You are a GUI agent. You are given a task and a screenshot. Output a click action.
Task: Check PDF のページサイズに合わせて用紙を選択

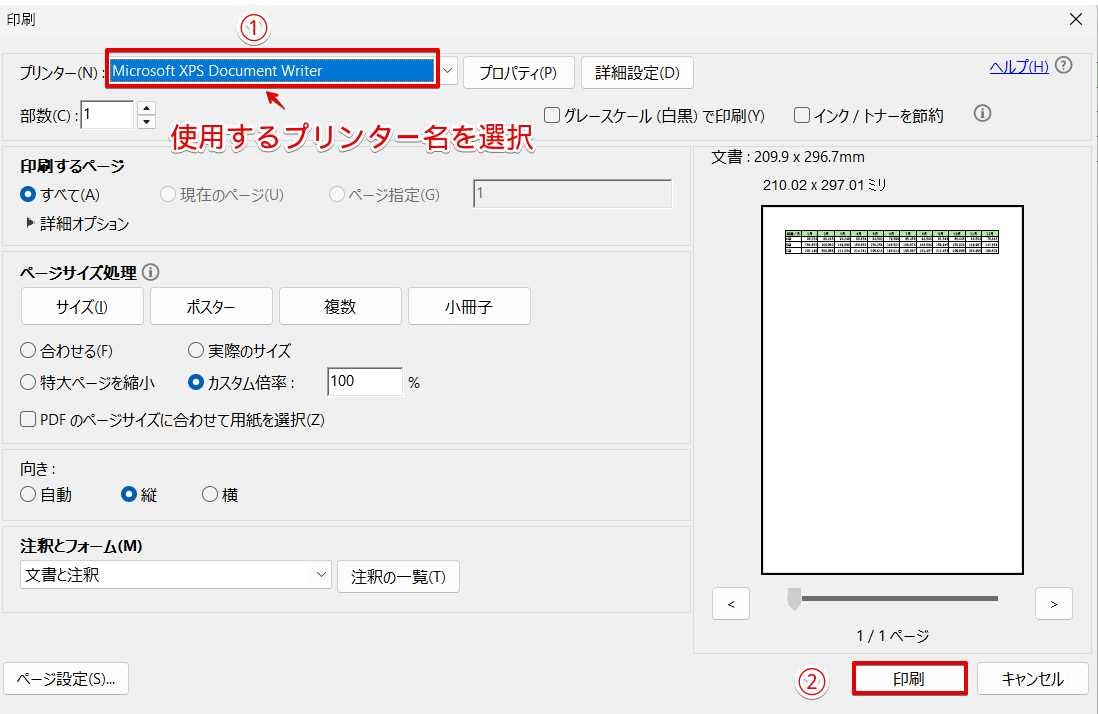tap(27, 419)
